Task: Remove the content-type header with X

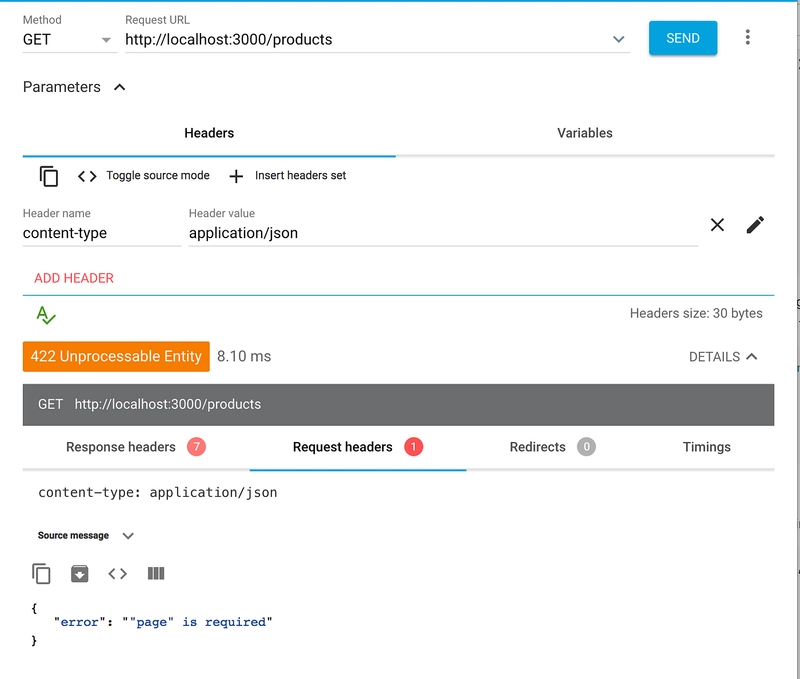Action: [x=717, y=224]
